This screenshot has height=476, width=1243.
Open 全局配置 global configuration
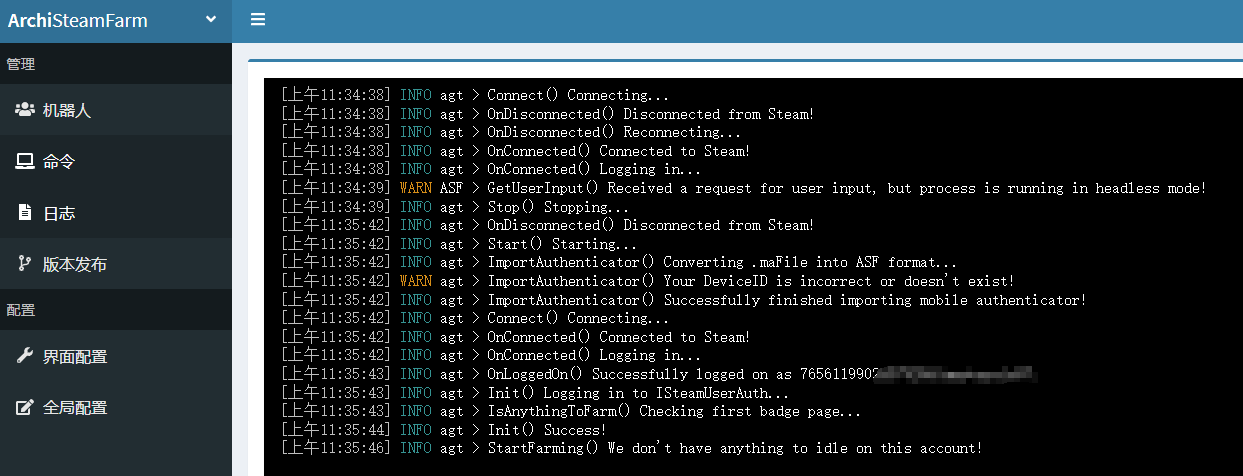75,408
